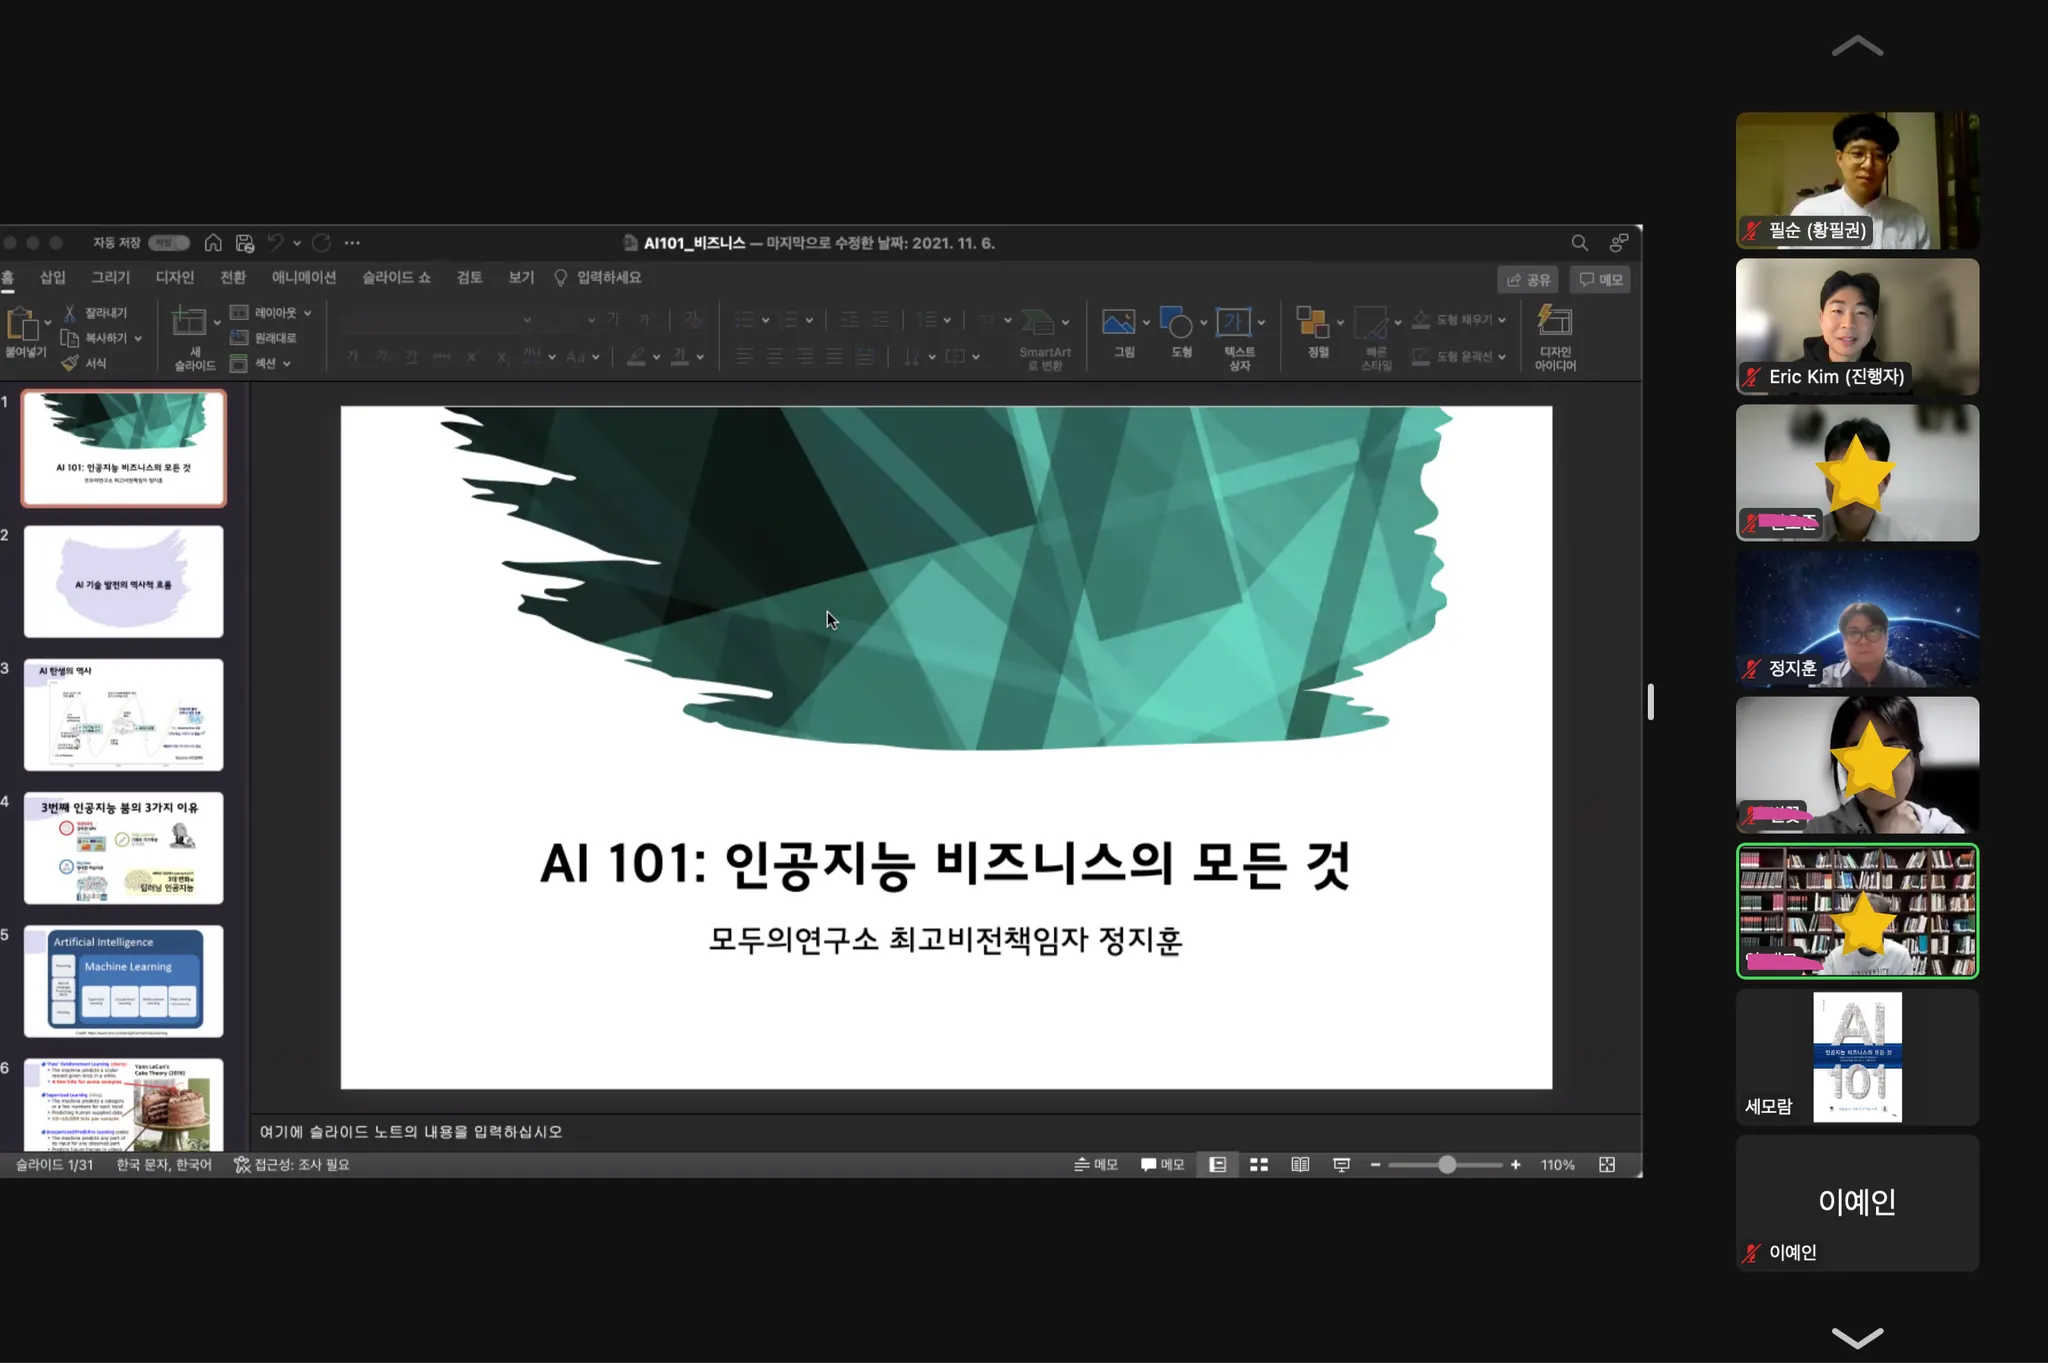Insert a picture with the 그림 icon
2048x1363 pixels.
coord(1118,323)
